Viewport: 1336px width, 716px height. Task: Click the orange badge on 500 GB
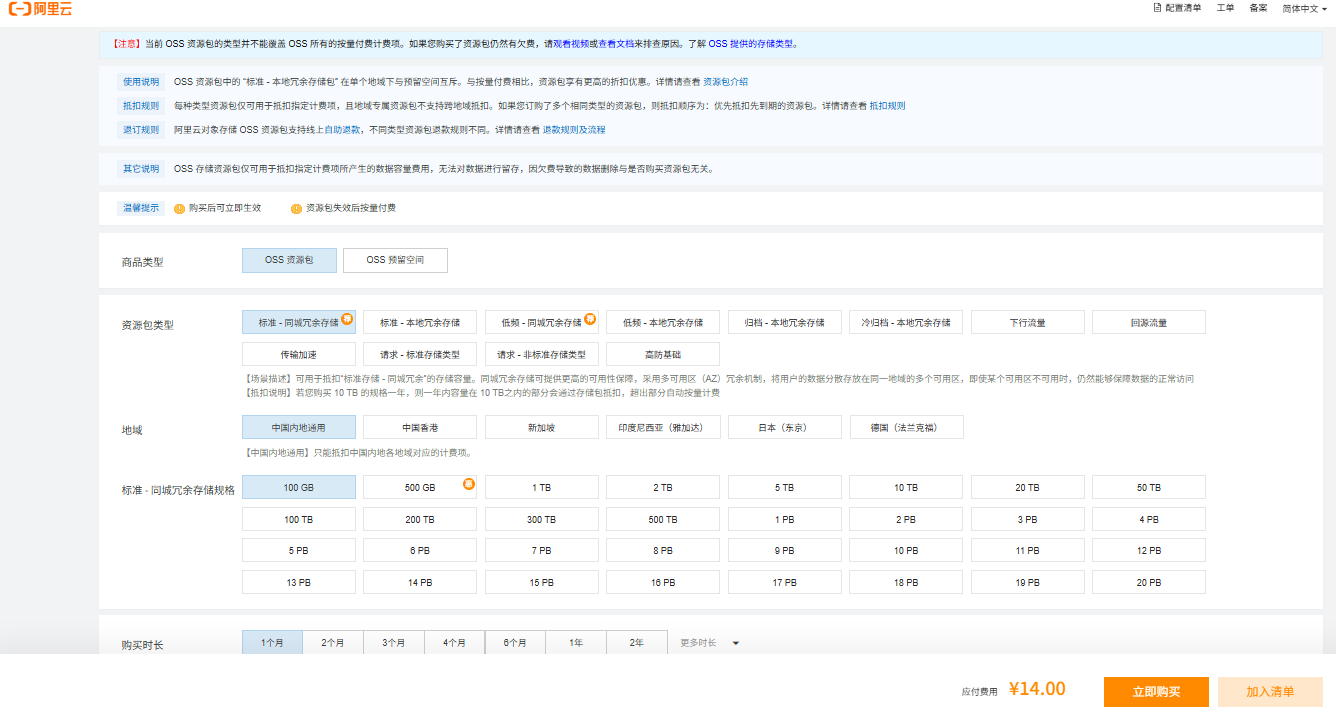pos(469,484)
